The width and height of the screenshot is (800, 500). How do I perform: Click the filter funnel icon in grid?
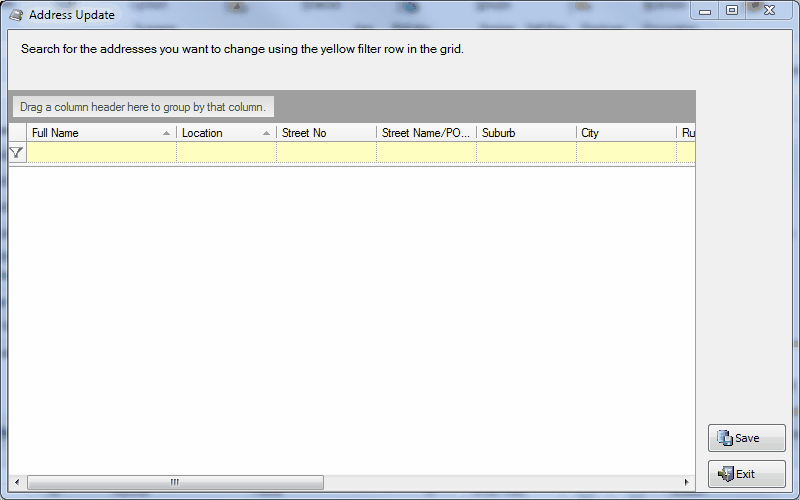click(x=16, y=152)
